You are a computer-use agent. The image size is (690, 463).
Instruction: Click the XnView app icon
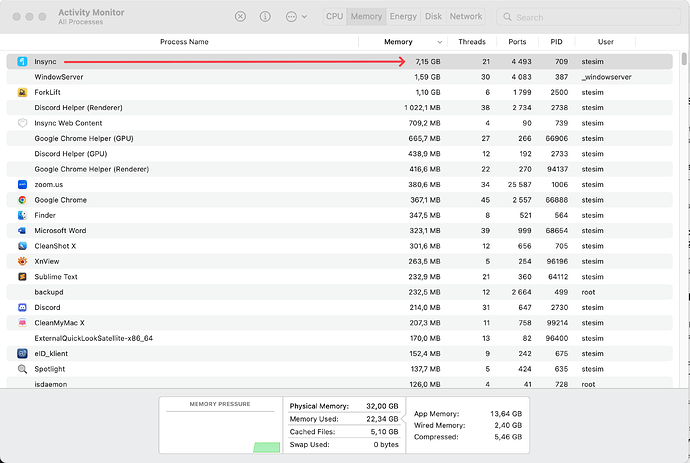coord(22,261)
